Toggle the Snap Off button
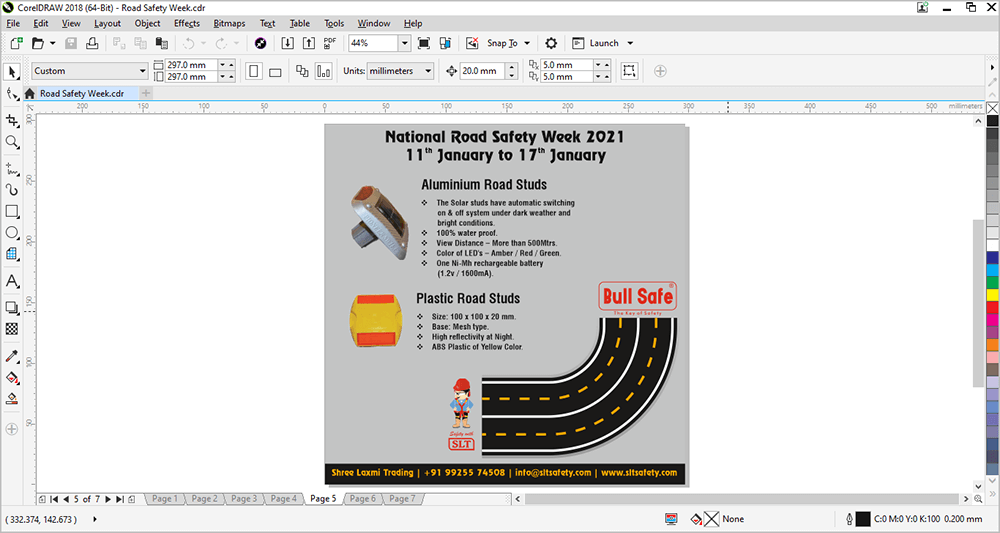This screenshot has width=1000, height=533. pos(472,43)
